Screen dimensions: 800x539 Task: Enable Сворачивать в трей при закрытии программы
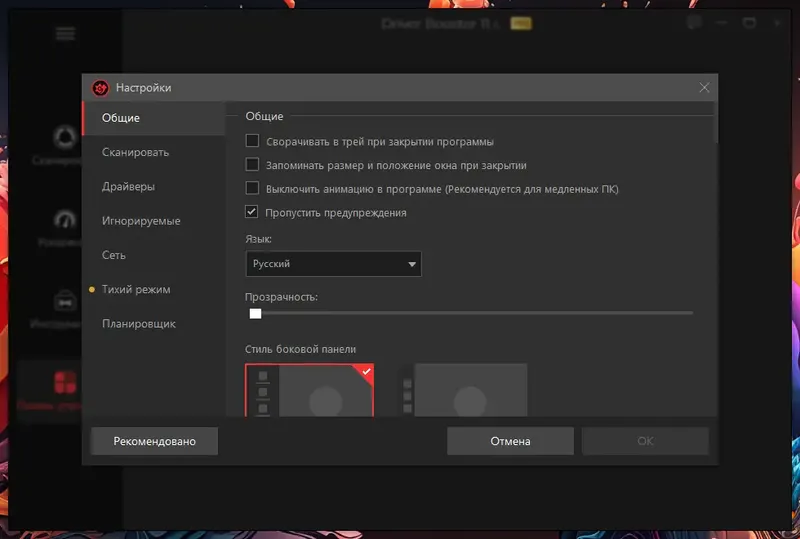252,141
